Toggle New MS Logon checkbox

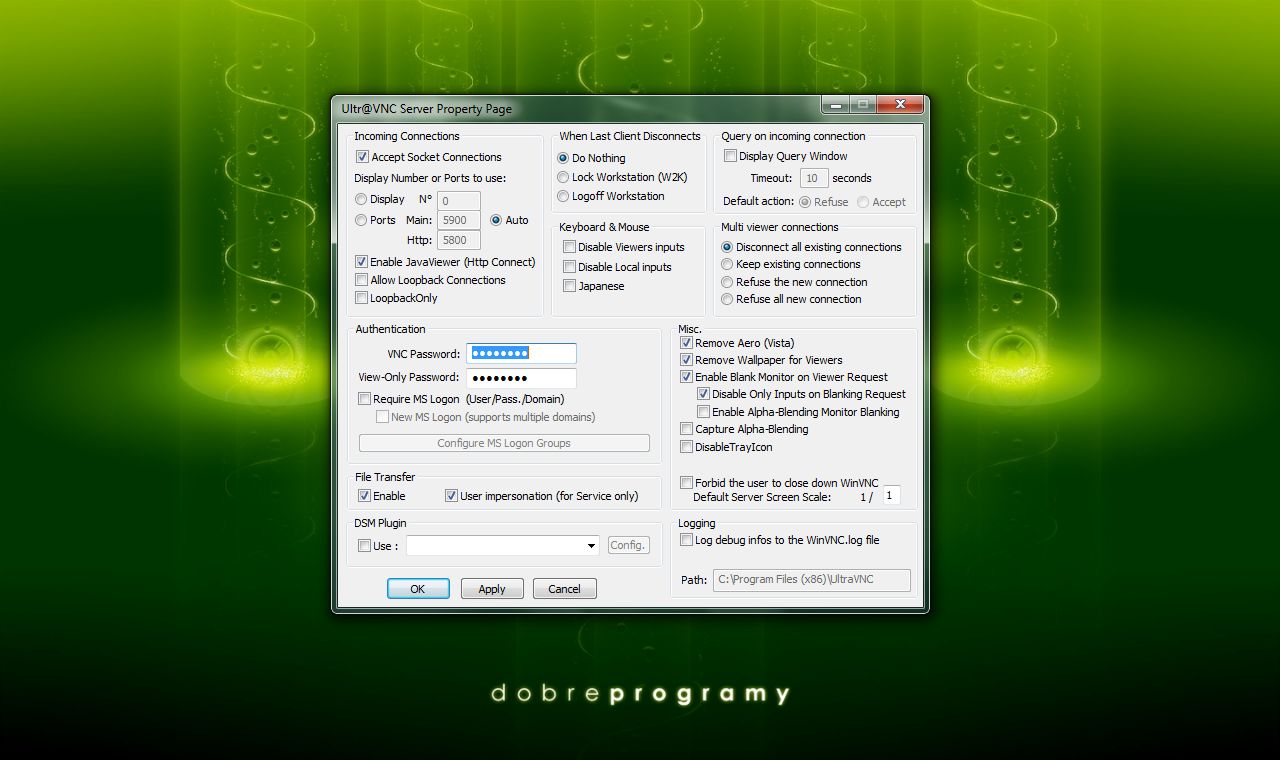(x=382, y=417)
